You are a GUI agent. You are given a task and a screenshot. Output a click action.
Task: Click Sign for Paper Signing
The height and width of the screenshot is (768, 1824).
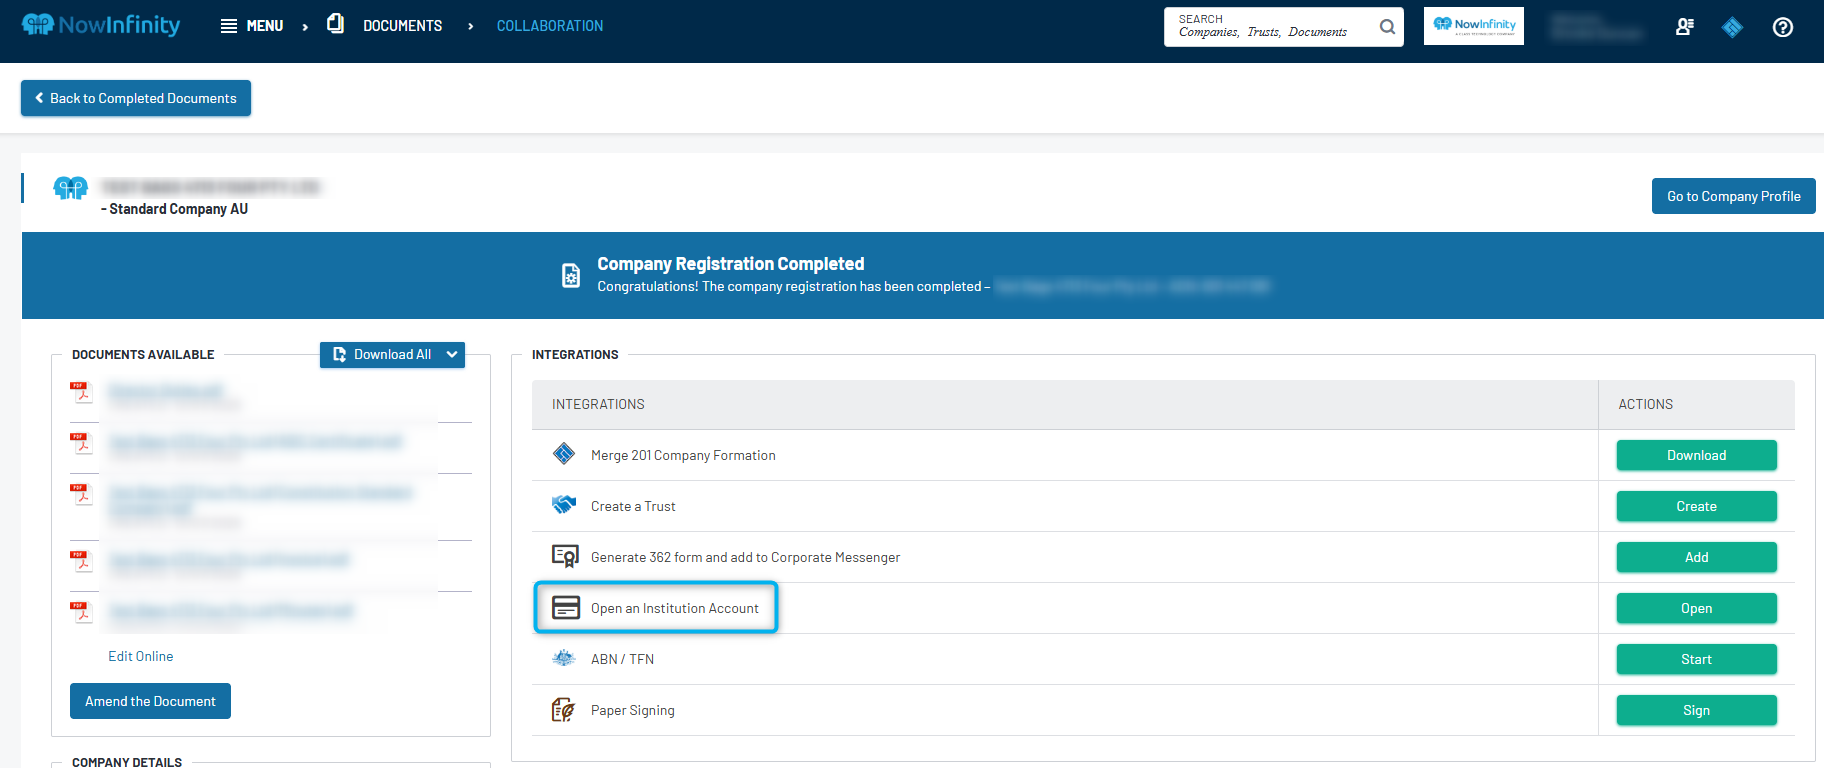(1696, 710)
